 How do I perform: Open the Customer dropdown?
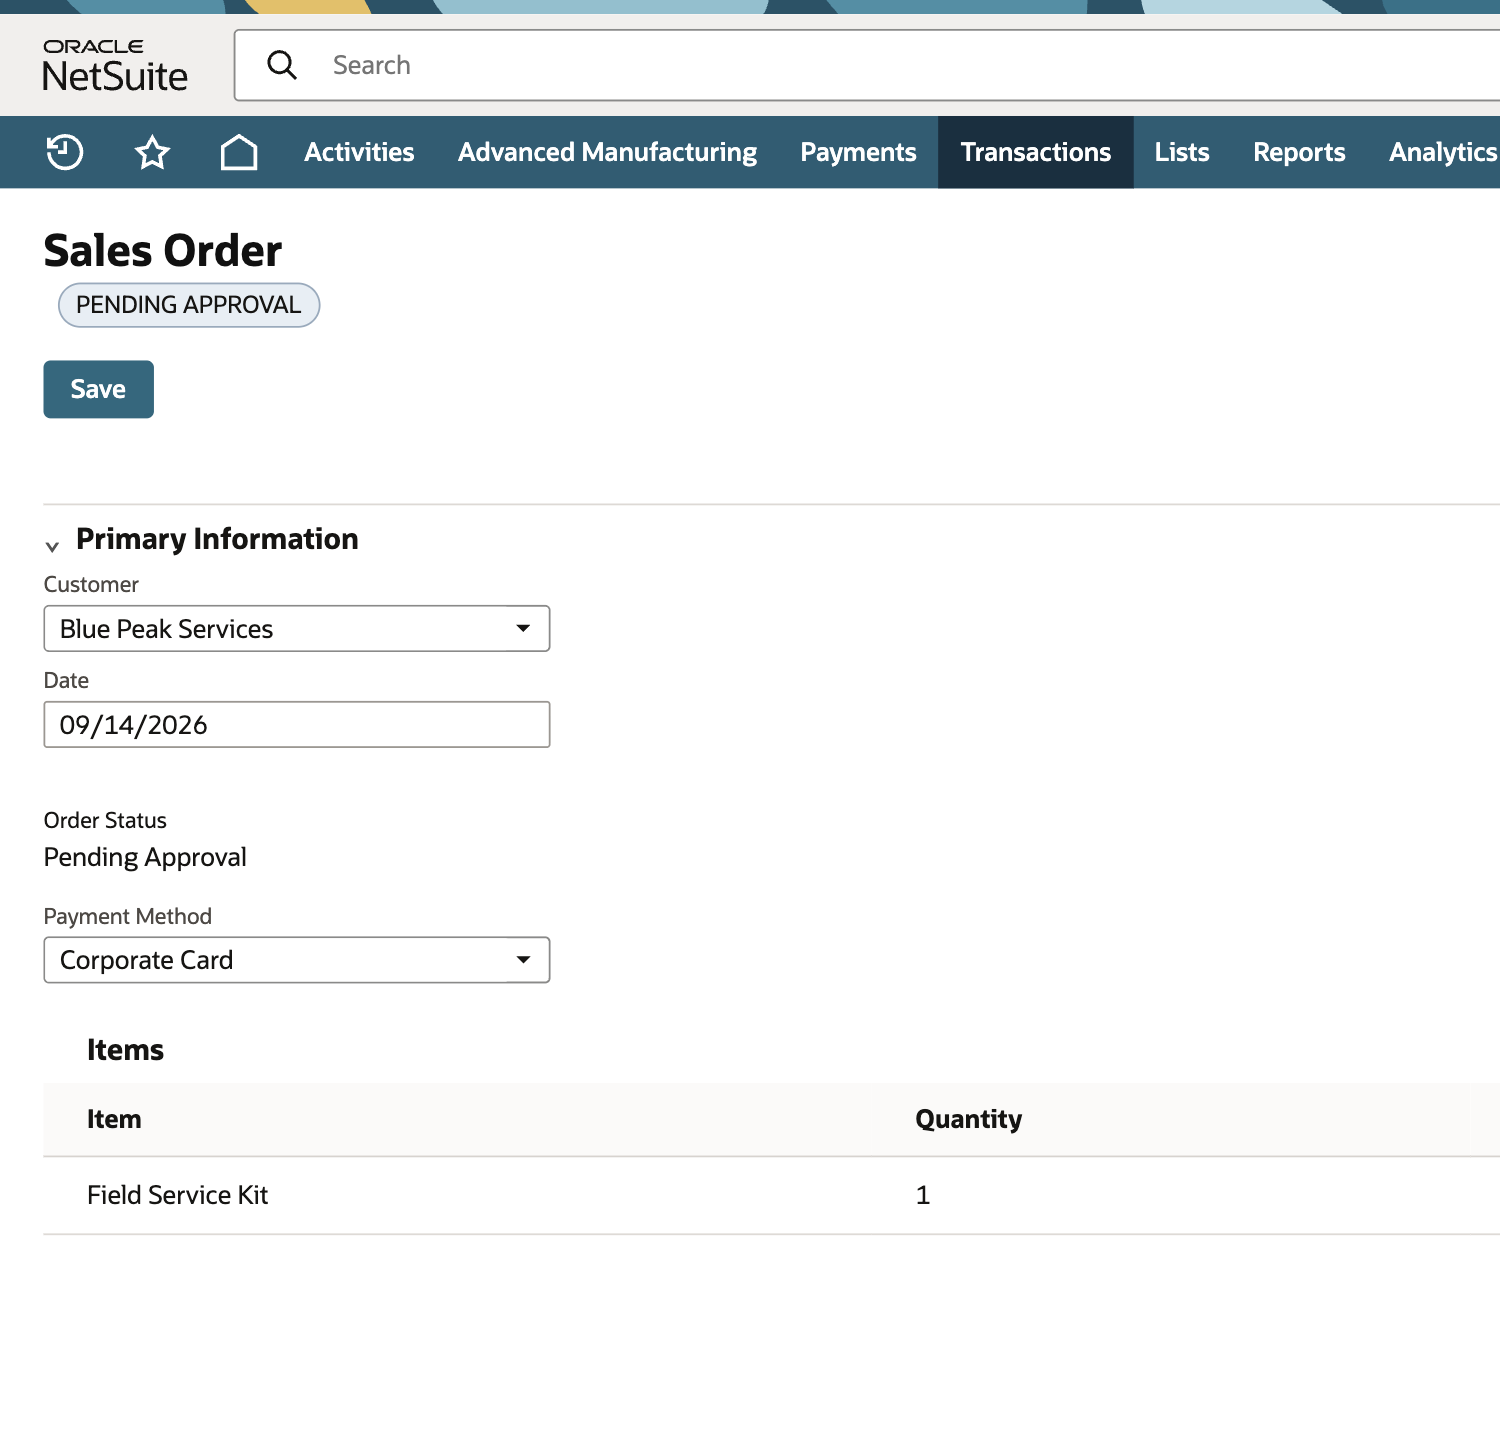[297, 628]
